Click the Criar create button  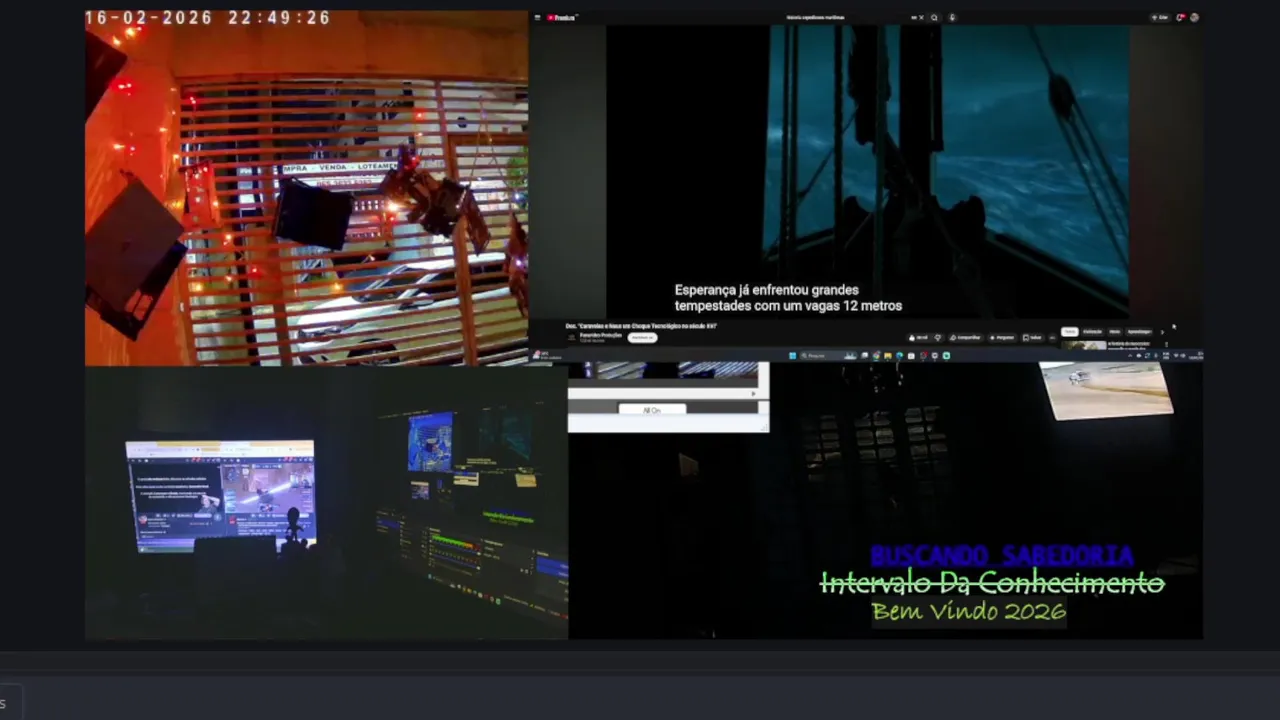click(x=1159, y=17)
